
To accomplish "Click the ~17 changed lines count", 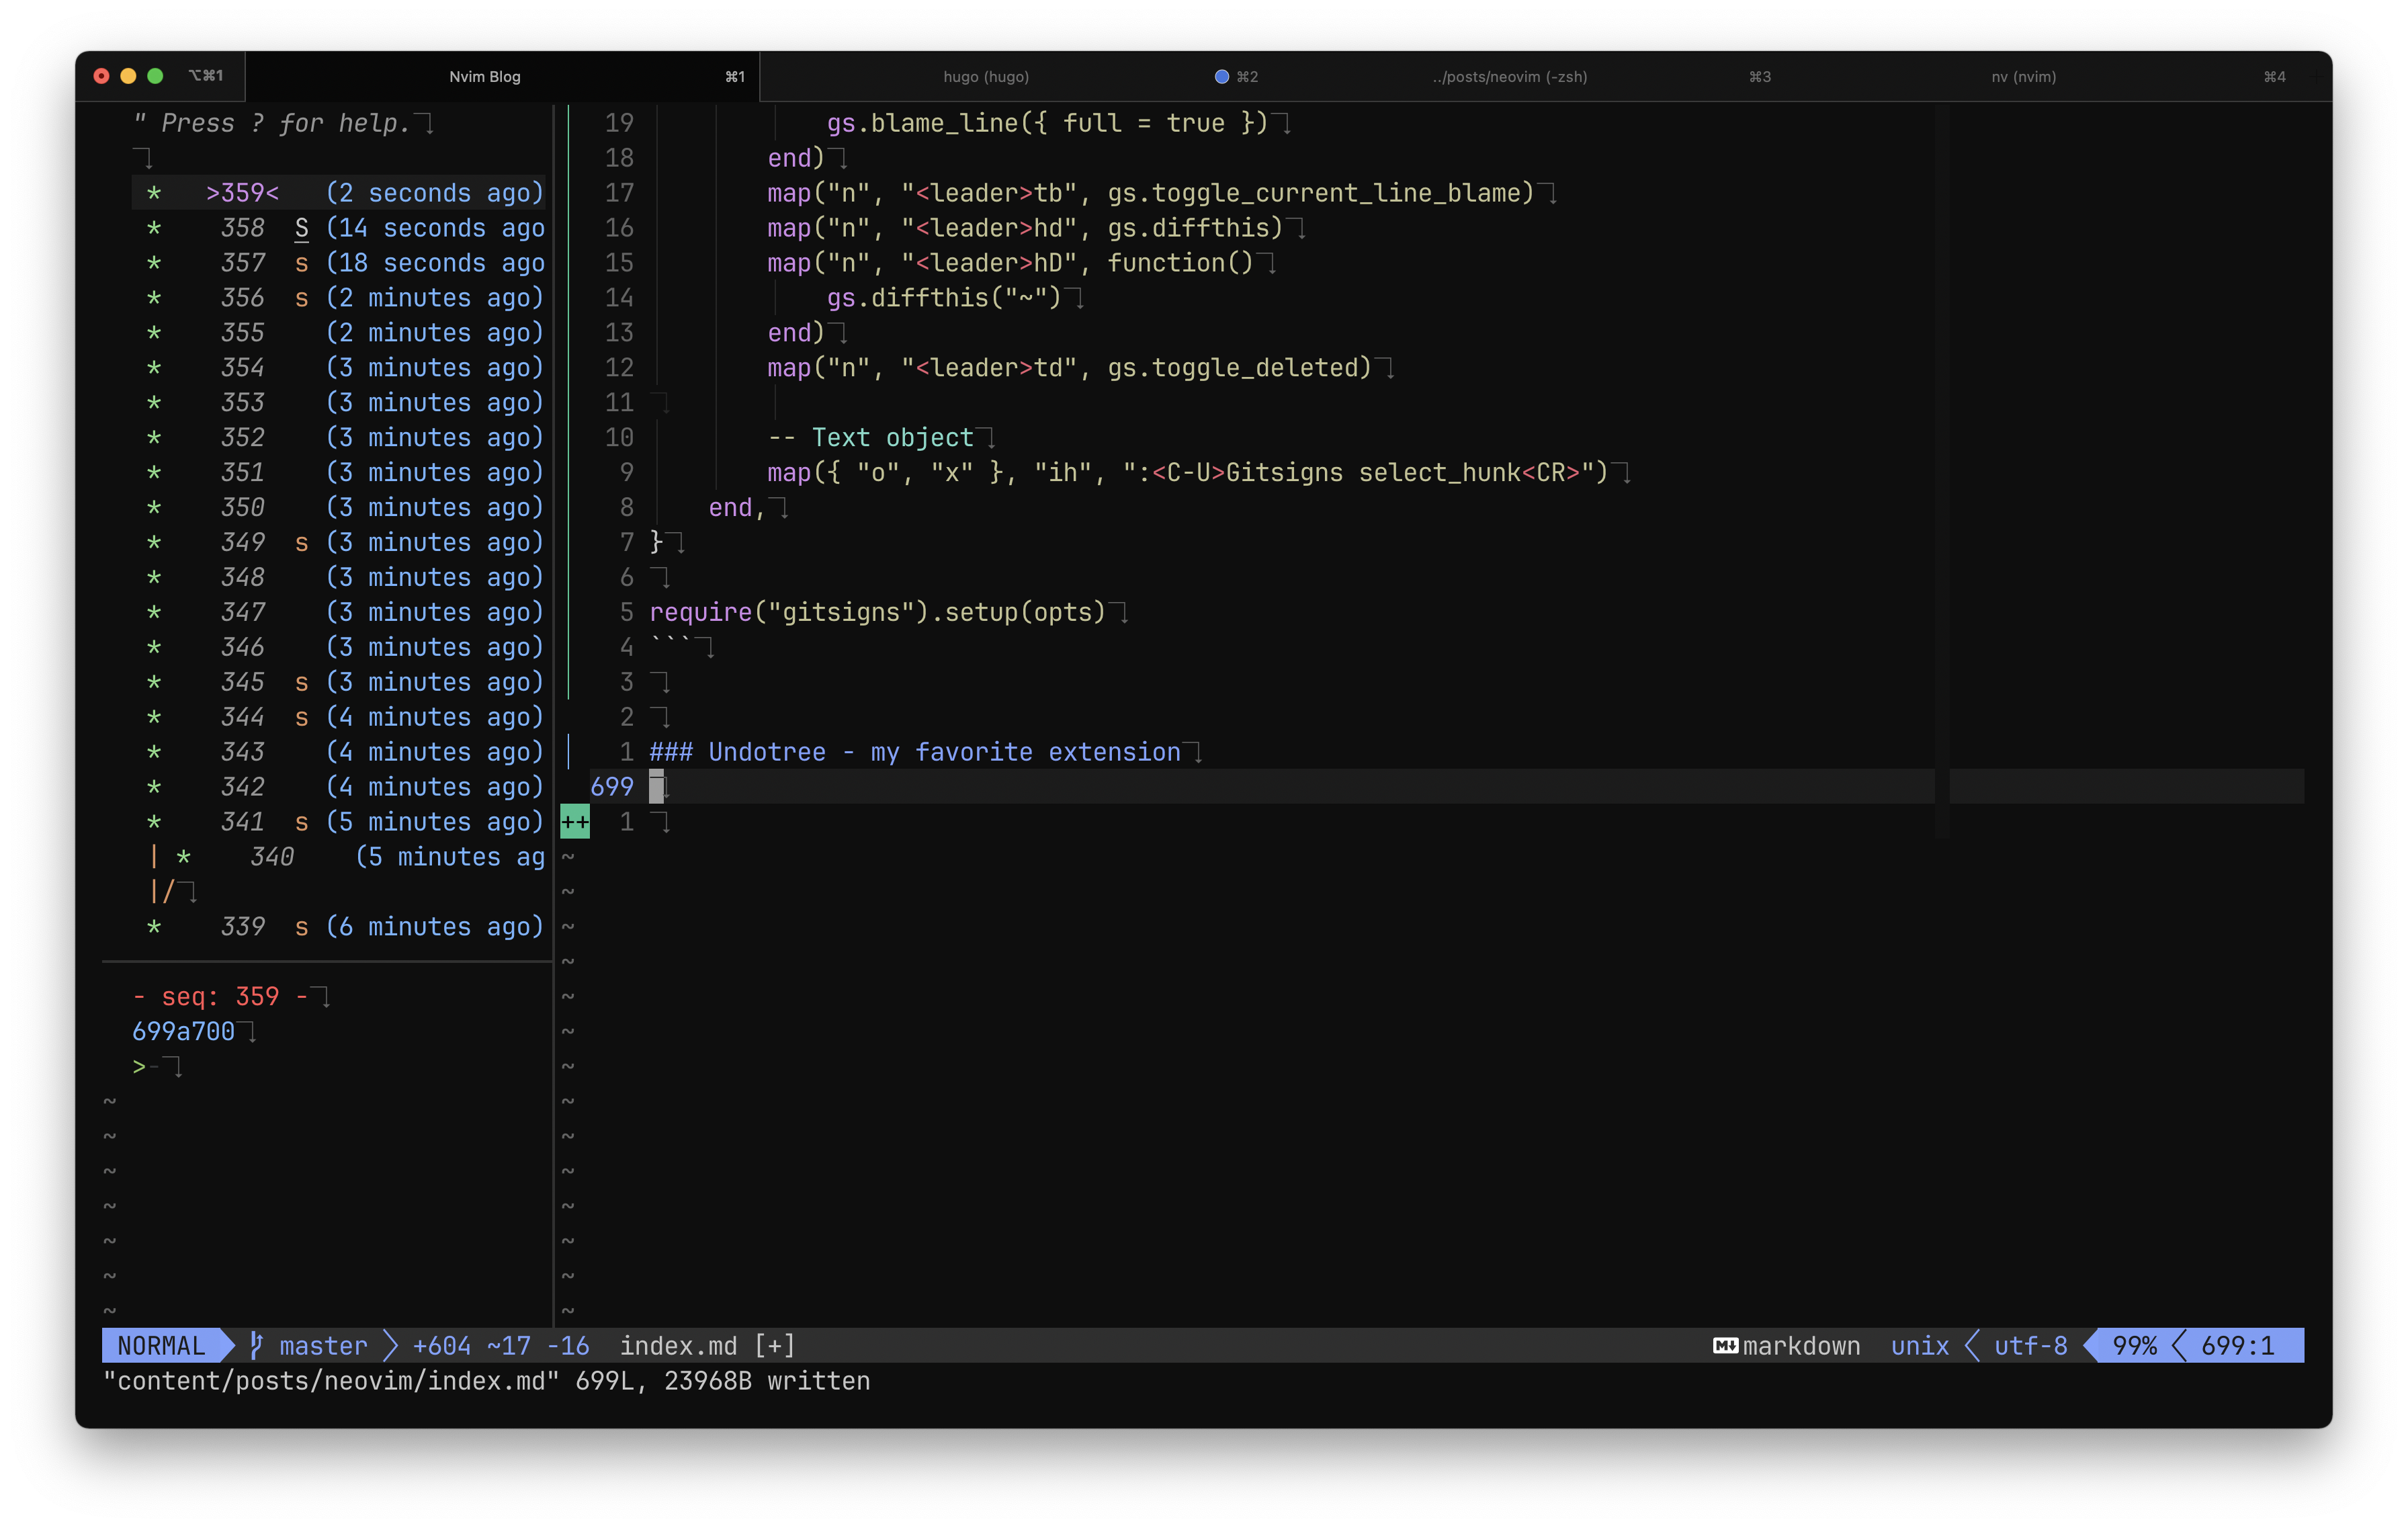I will pyautogui.click(x=508, y=1345).
